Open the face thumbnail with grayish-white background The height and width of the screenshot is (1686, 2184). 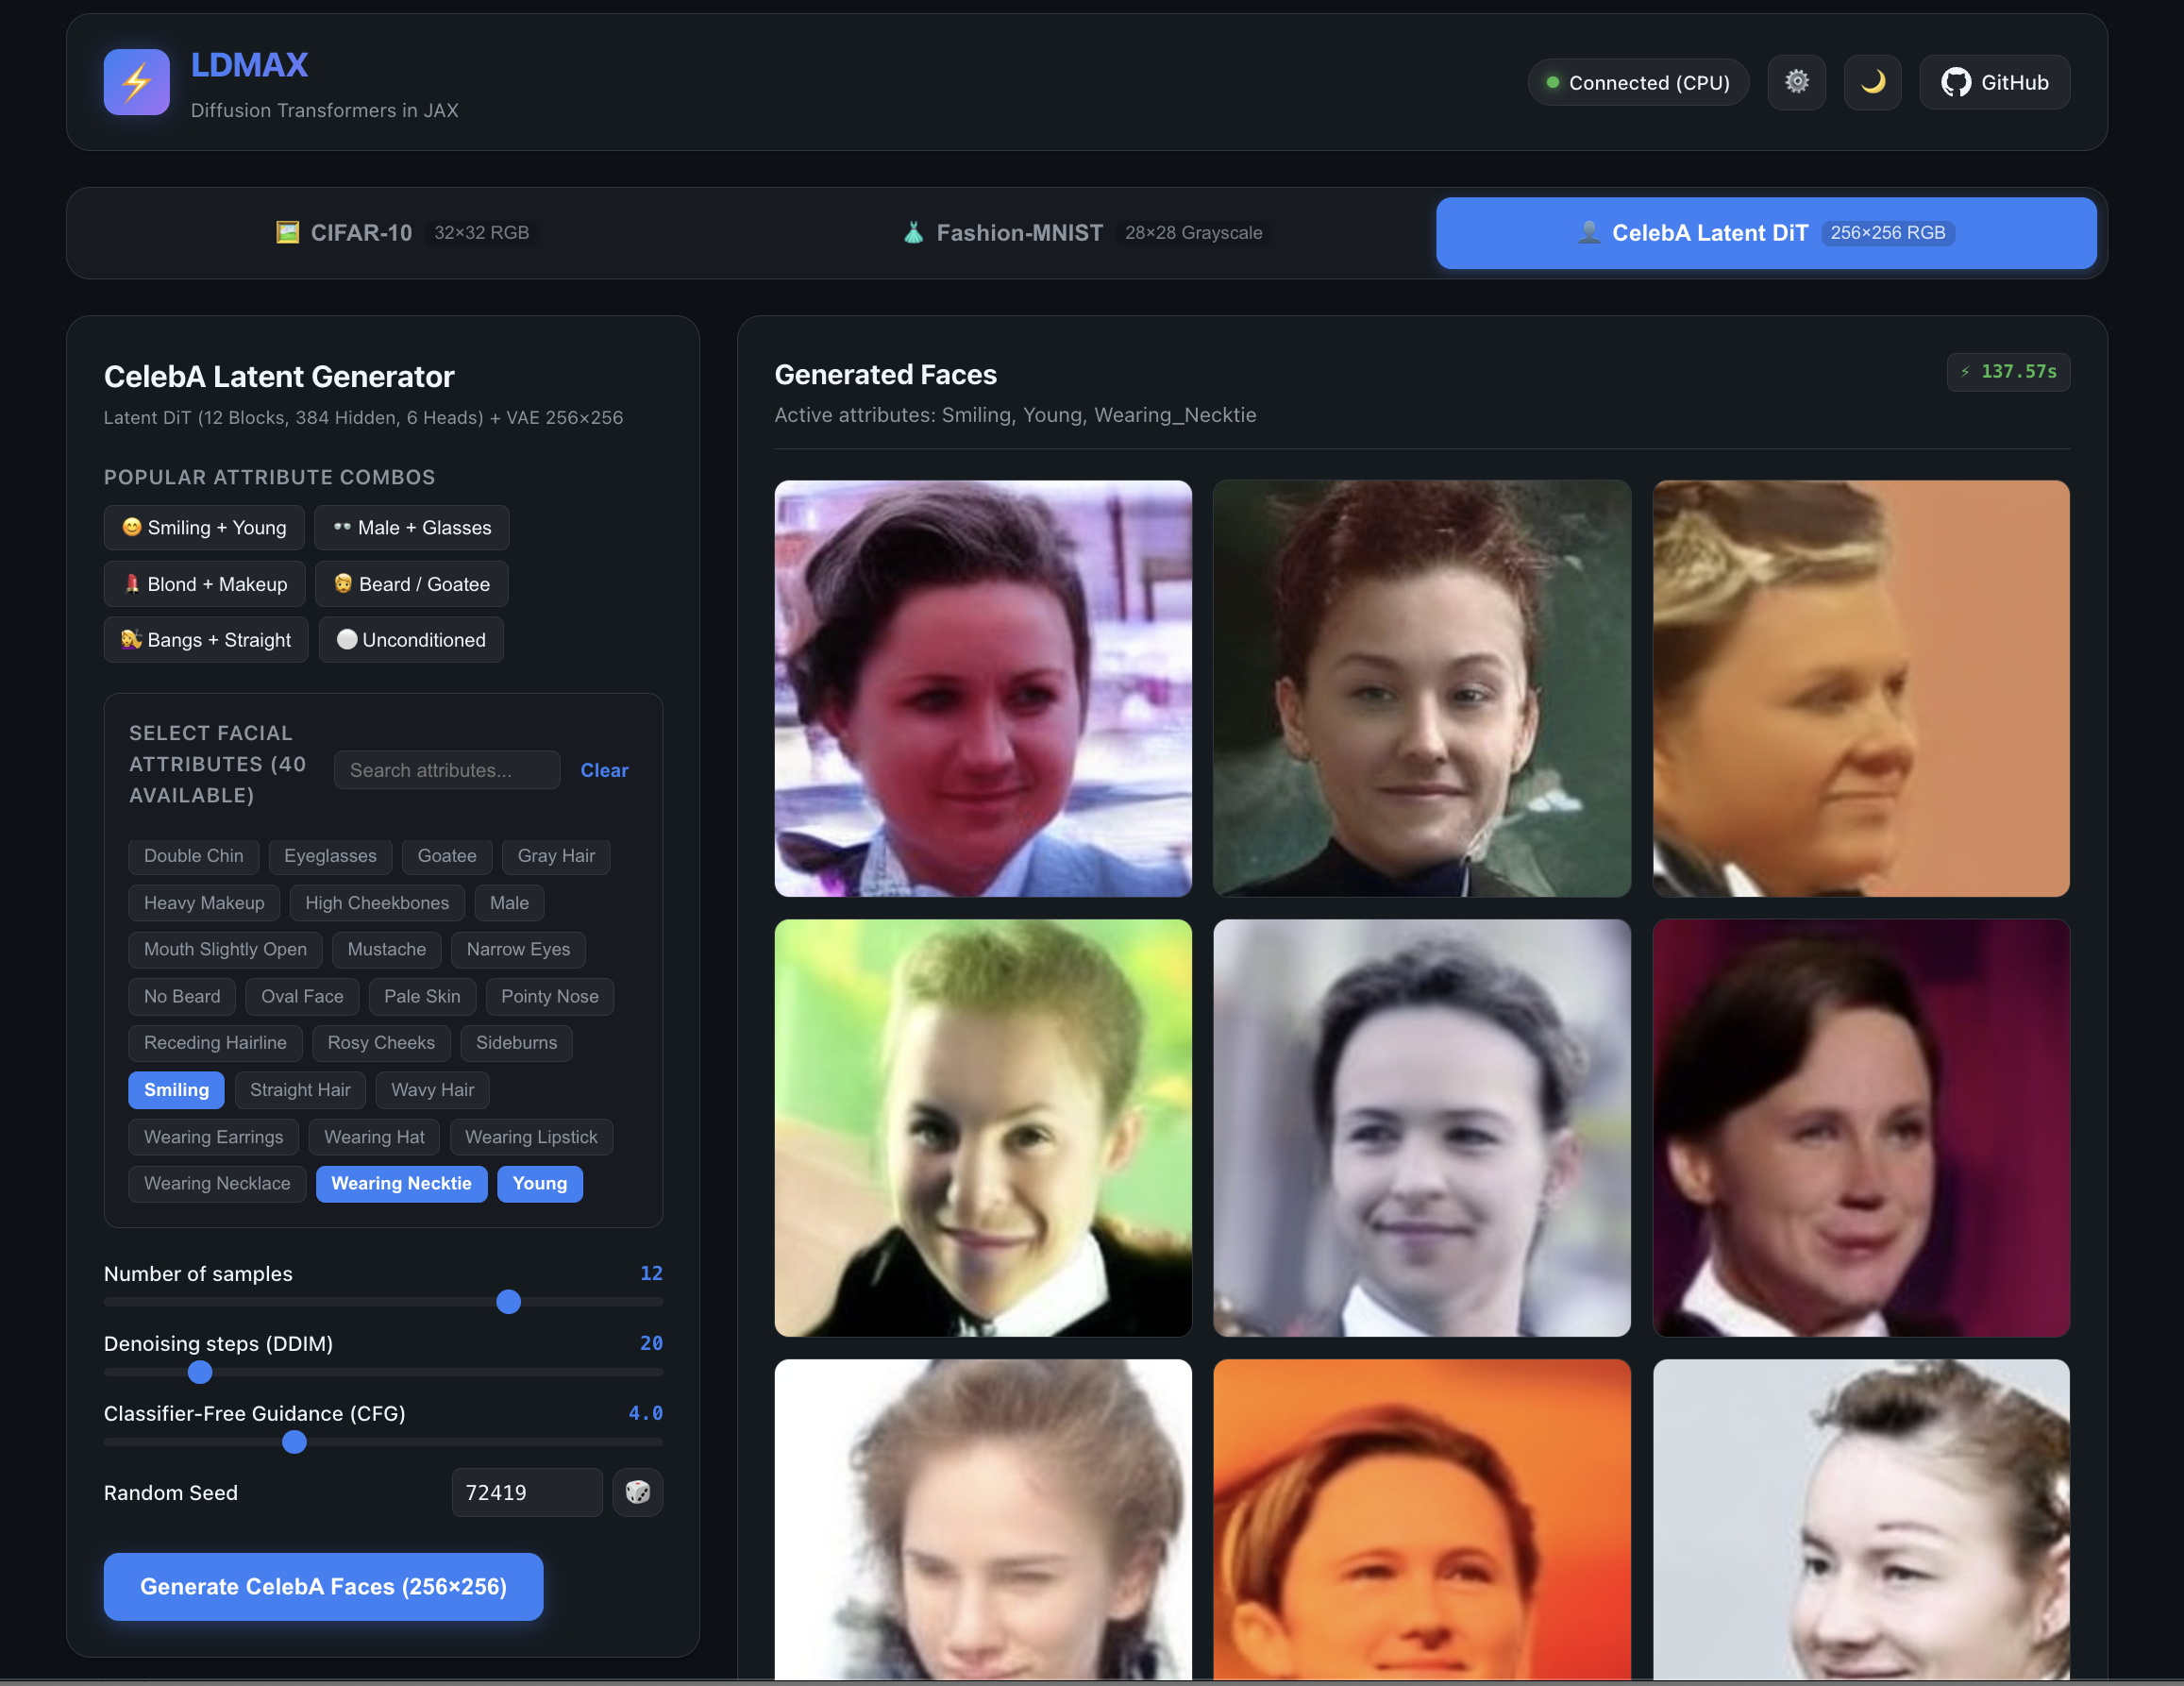(1422, 1128)
